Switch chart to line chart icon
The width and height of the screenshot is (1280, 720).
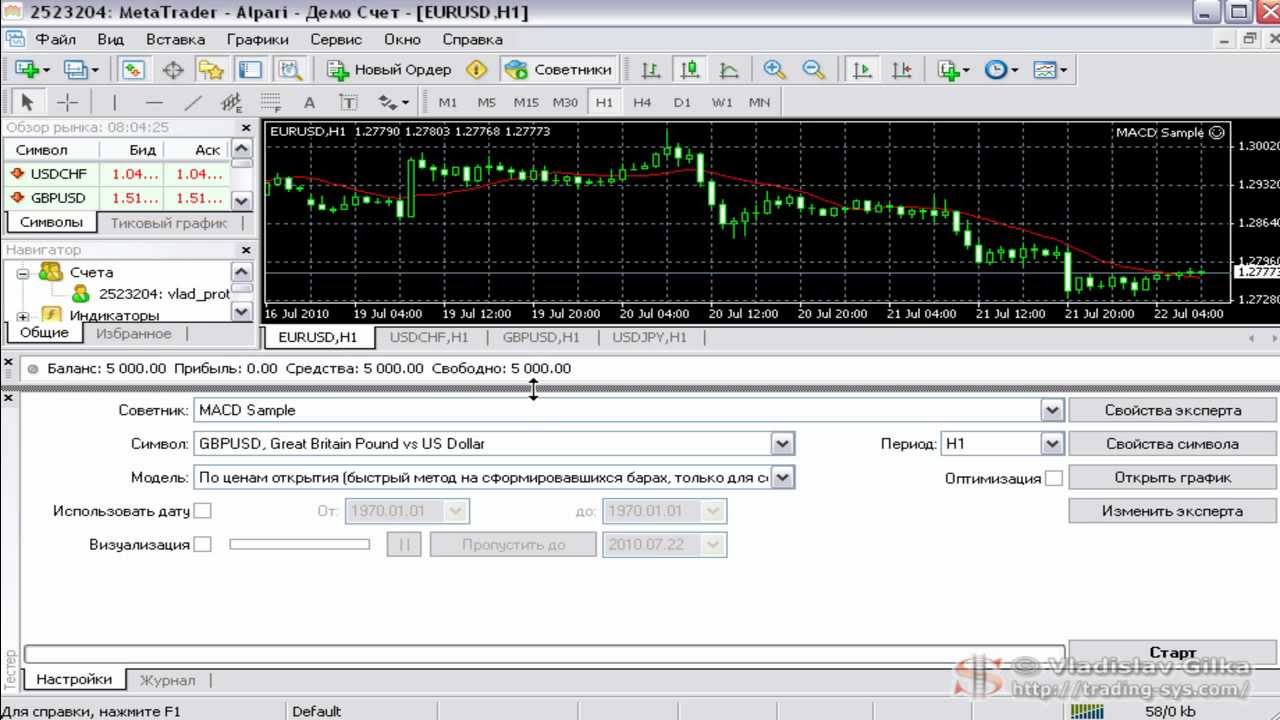click(x=729, y=70)
